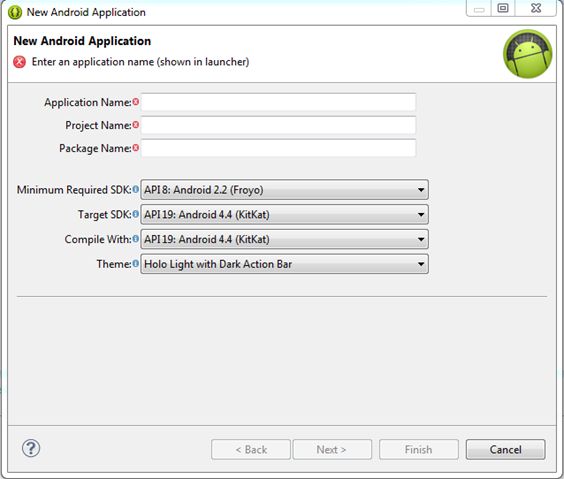
Task: Focus the Application Name text field
Action: pos(278,102)
